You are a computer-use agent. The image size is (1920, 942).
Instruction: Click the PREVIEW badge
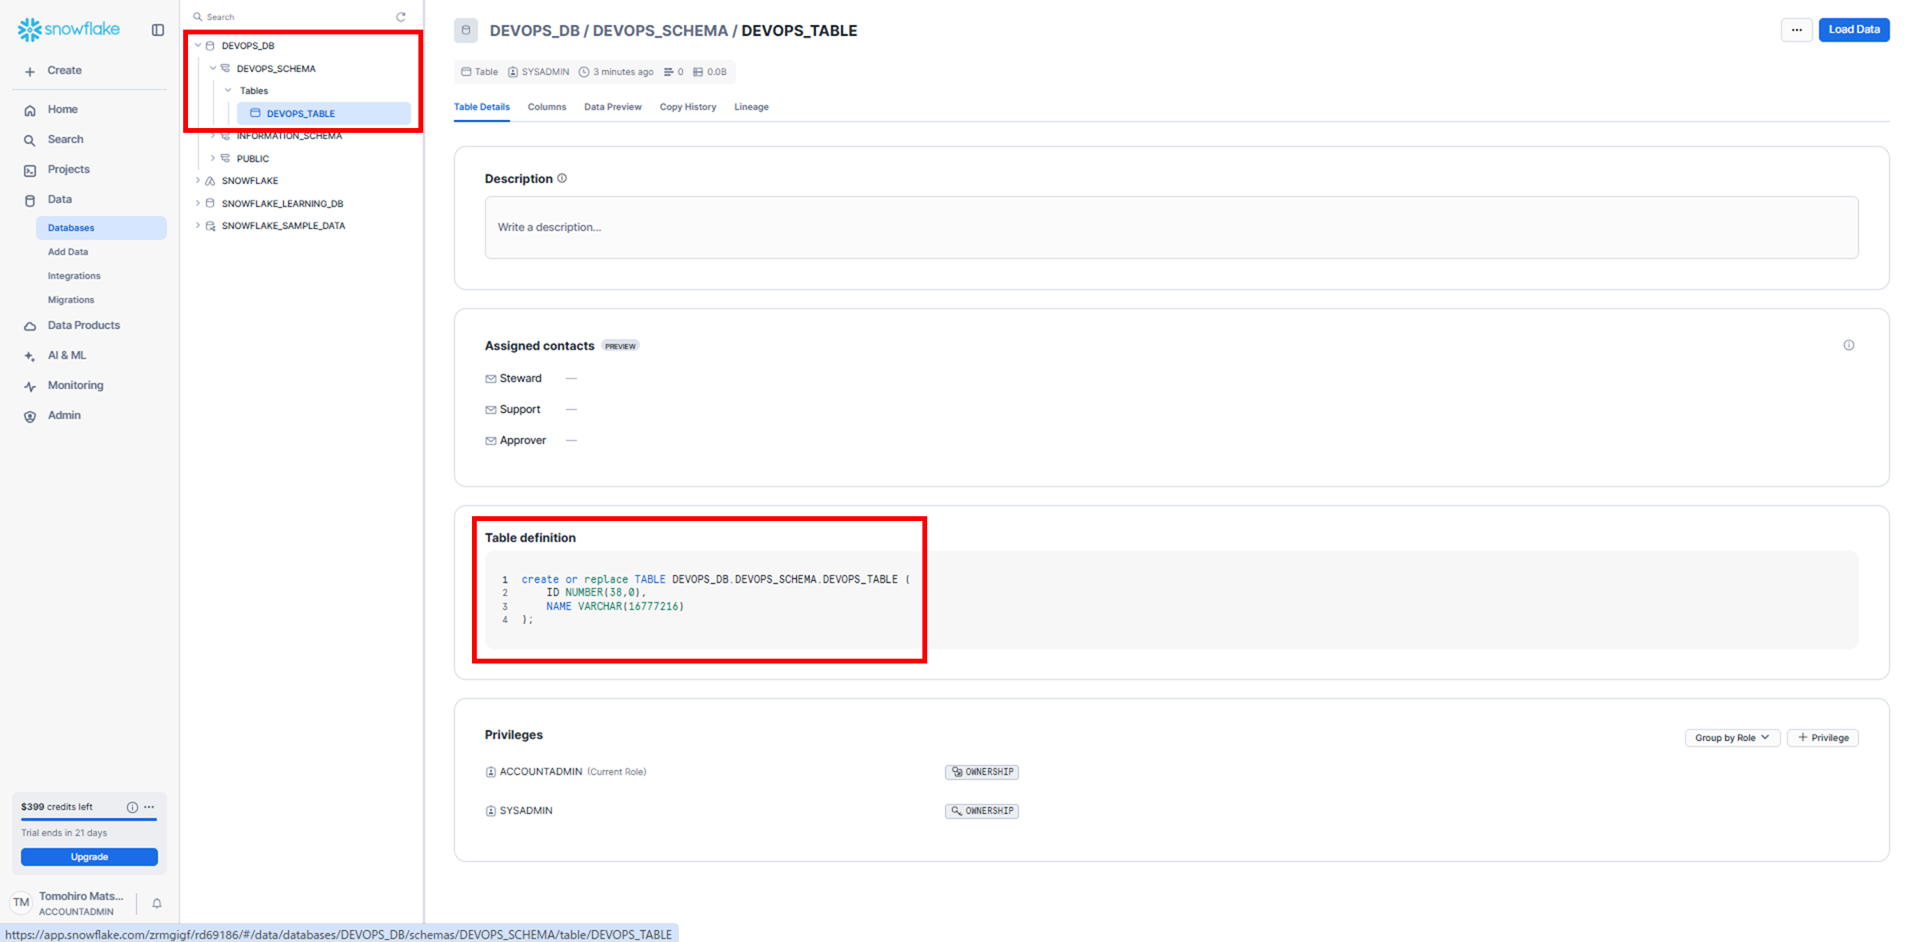(x=620, y=346)
